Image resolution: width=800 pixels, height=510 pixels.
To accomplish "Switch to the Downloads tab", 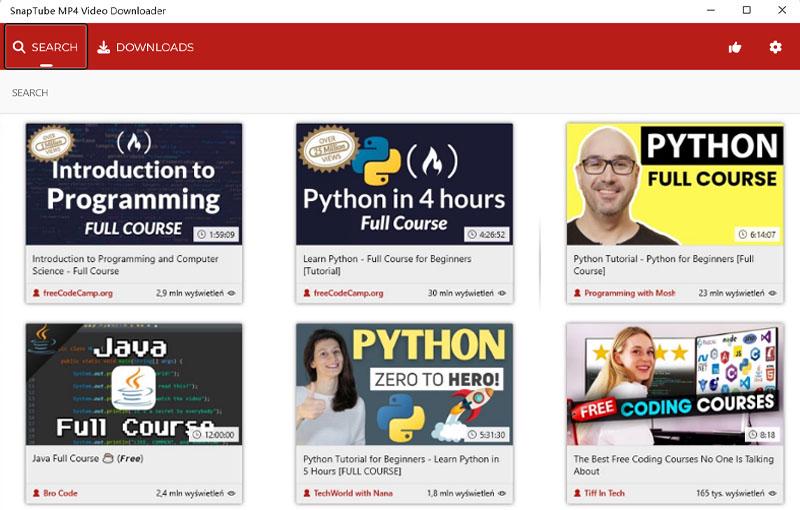I will pyautogui.click(x=145, y=47).
